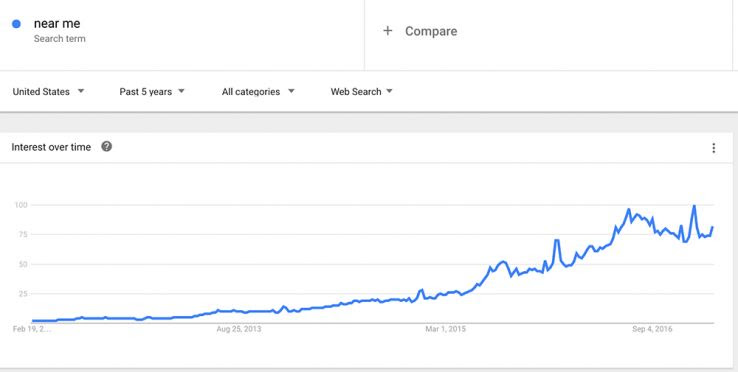The height and width of the screenshot is (372, 738).
Task: Open the All categories dropdown
Action: [258, 92]
